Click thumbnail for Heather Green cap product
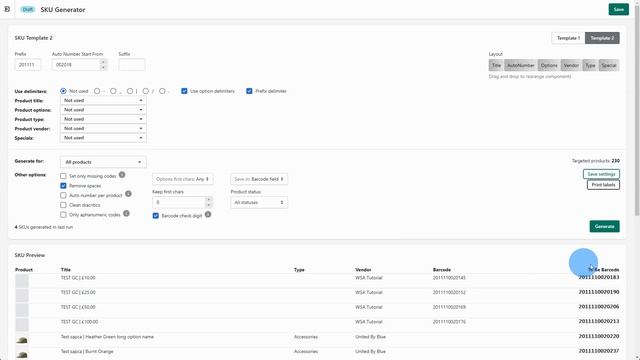640x360 pixels. pos(22,340)
